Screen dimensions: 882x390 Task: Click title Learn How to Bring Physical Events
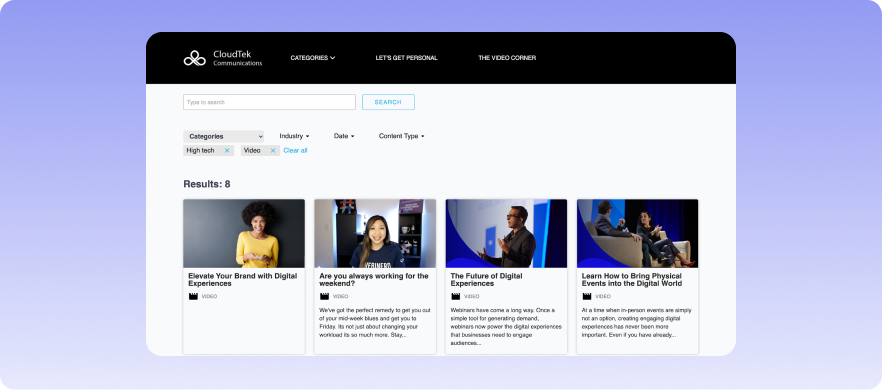click(632, 280)
